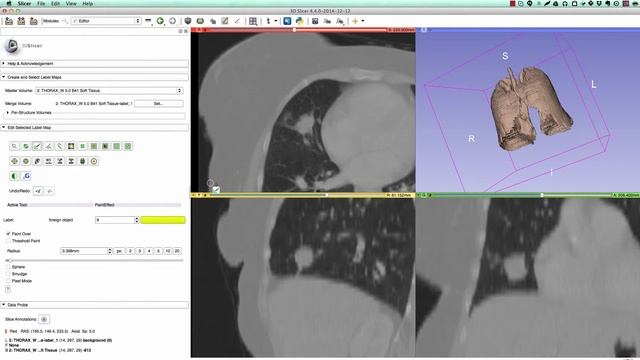Image resolution: width=640 pixels, height=360 pixels.
Task: Select the blue G effect icon
Action: tap(27, 176)
